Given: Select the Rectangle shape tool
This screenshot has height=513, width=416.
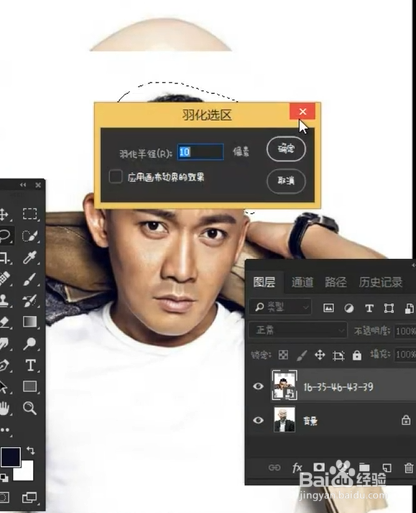Looking at the screenshot, I should pyautogui.click(x=30, y=386).
